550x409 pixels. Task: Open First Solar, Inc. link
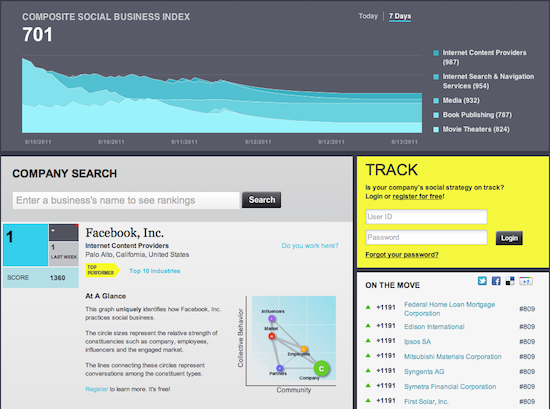[x=426, y=402]
